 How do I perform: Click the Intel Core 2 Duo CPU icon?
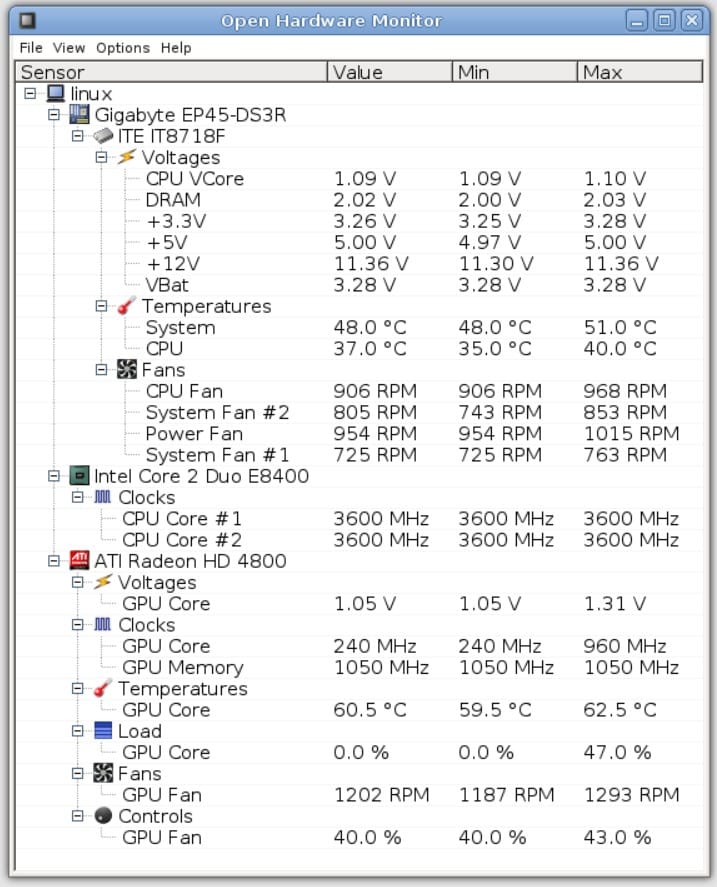tap(79, 476)
